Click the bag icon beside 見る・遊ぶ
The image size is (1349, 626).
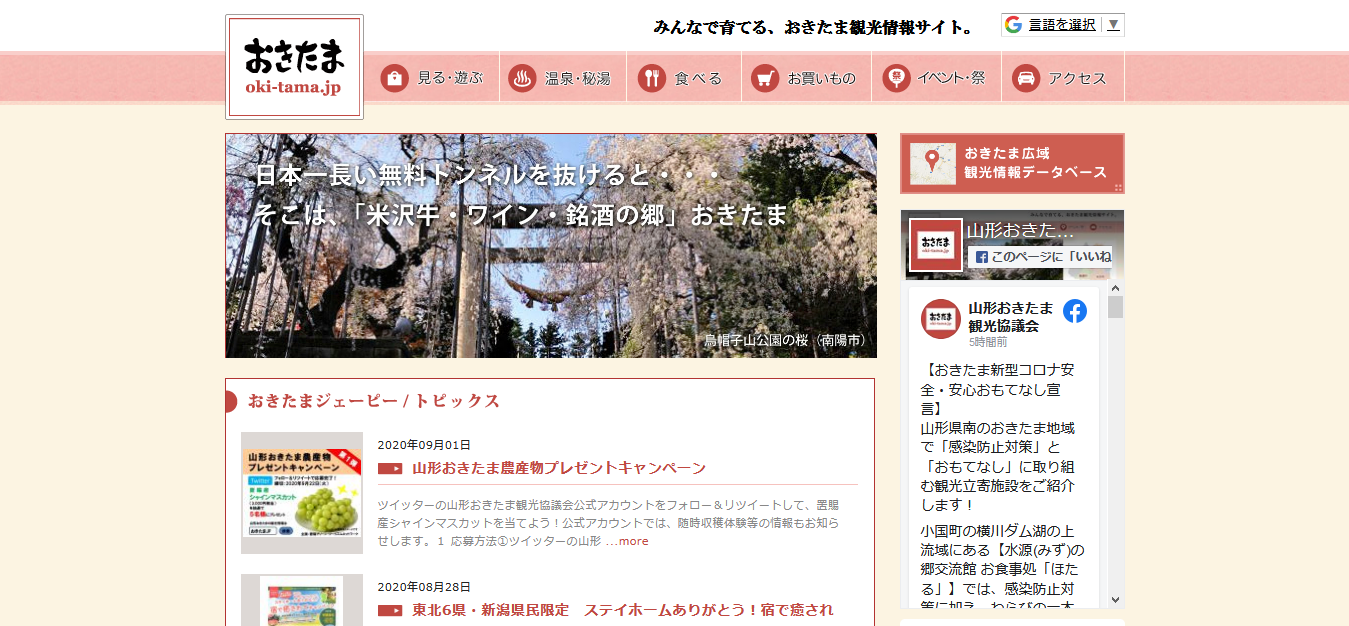tap(394, 78)
